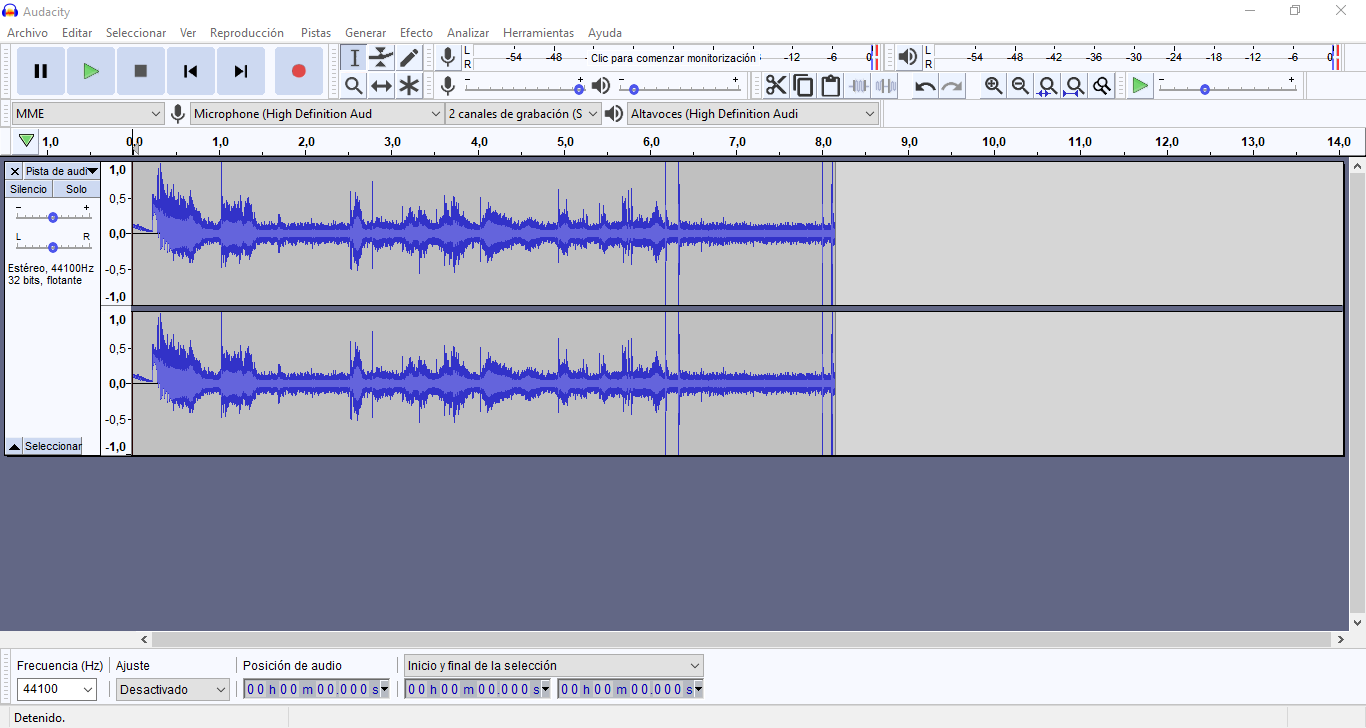This screenshot has width=1366, height=728.
Task: Click Fit selection to width icon
Action: [1047, 86]
